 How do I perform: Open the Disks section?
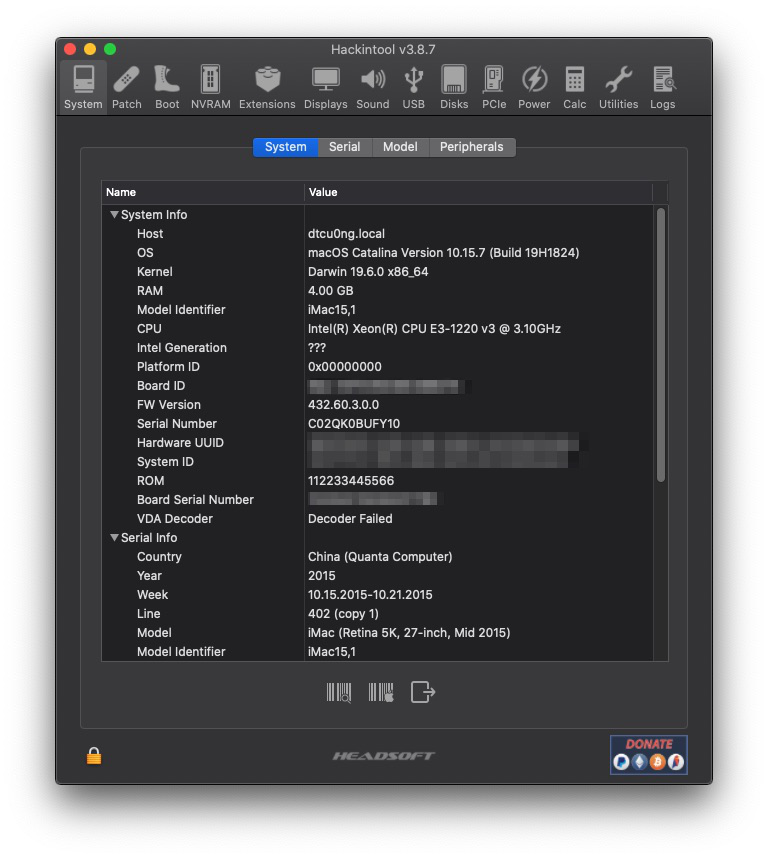[x=454, y=88]
